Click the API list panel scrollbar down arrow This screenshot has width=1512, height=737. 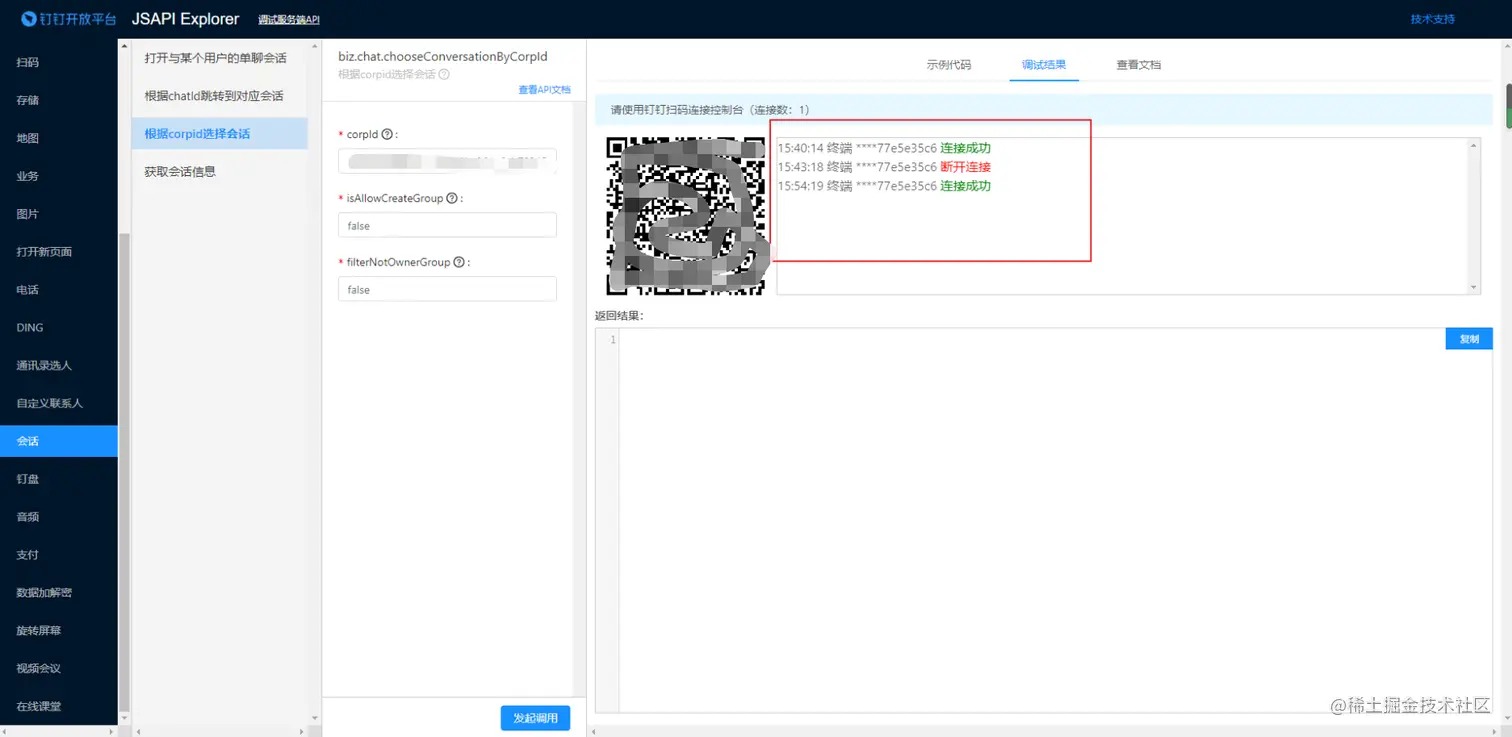(x=315, y=718)
